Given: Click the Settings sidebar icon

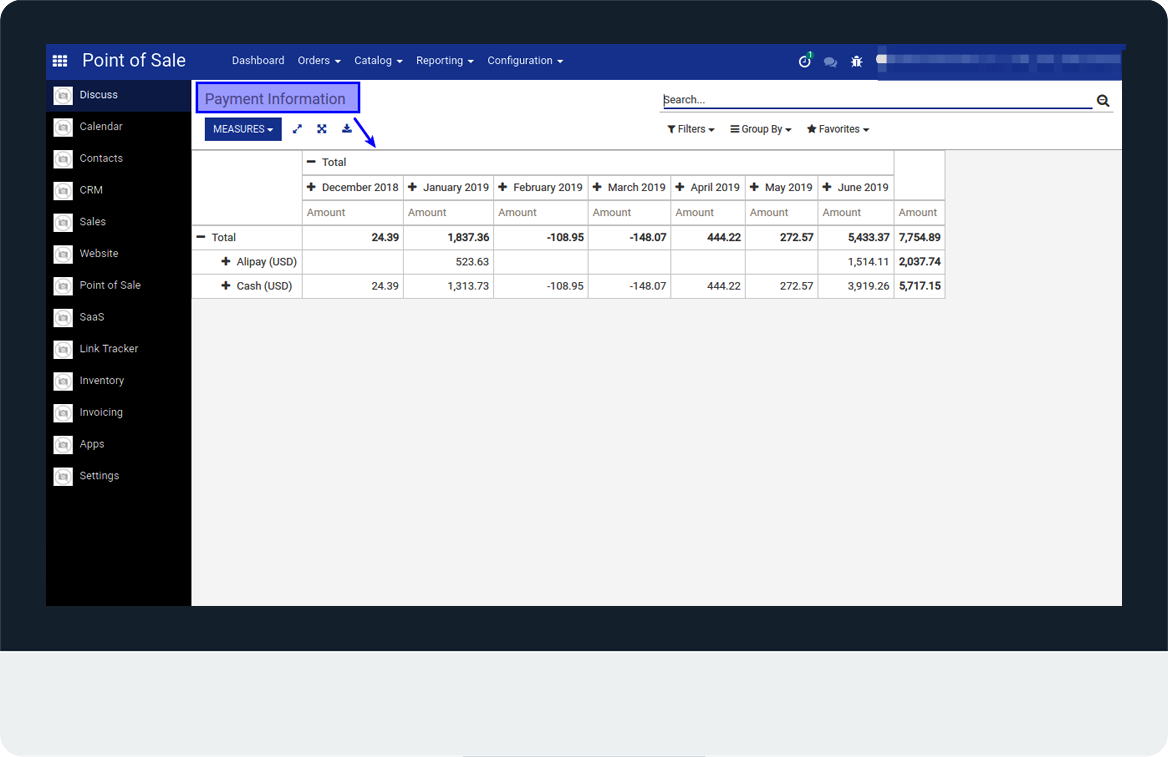Looking at the screenshot, I should click(x=63, y=477).
